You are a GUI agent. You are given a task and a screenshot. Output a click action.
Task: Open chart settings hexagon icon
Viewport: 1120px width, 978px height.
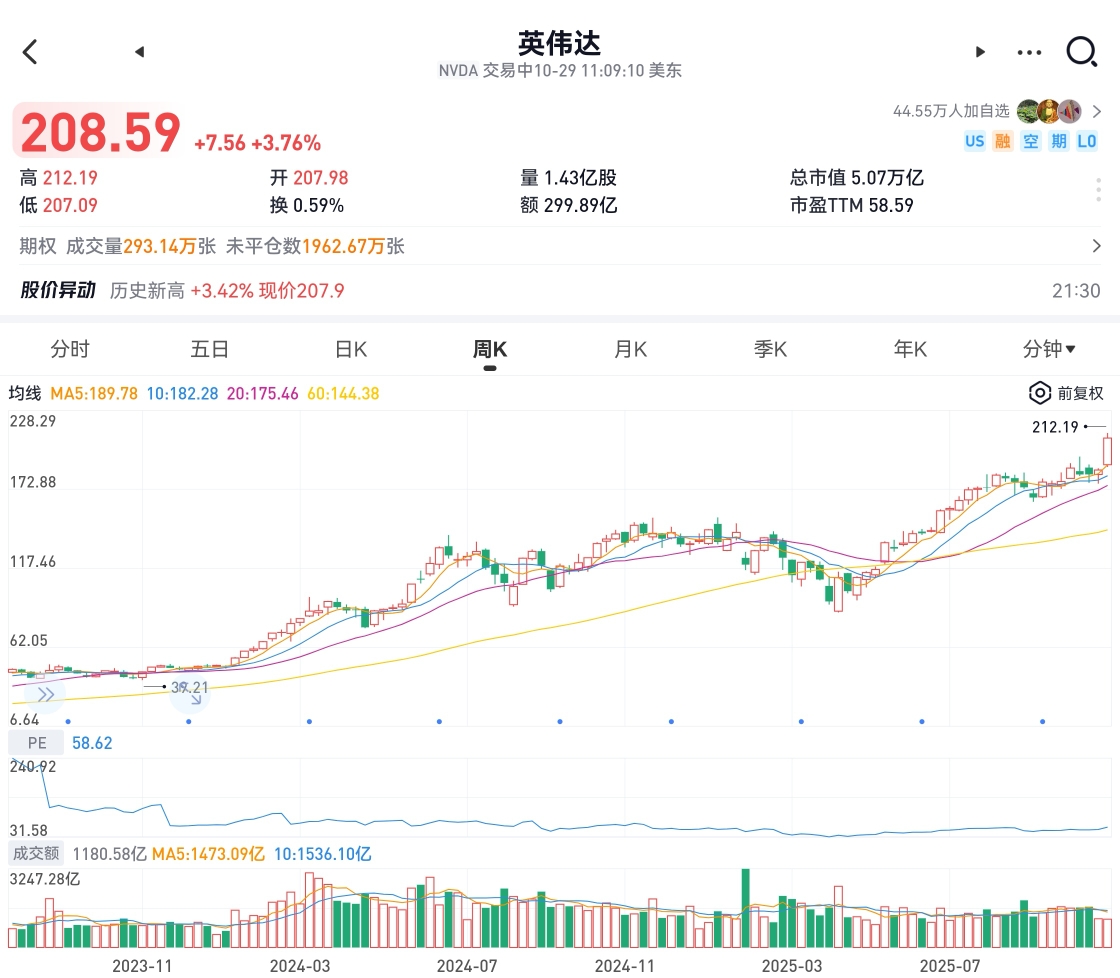1039,393
